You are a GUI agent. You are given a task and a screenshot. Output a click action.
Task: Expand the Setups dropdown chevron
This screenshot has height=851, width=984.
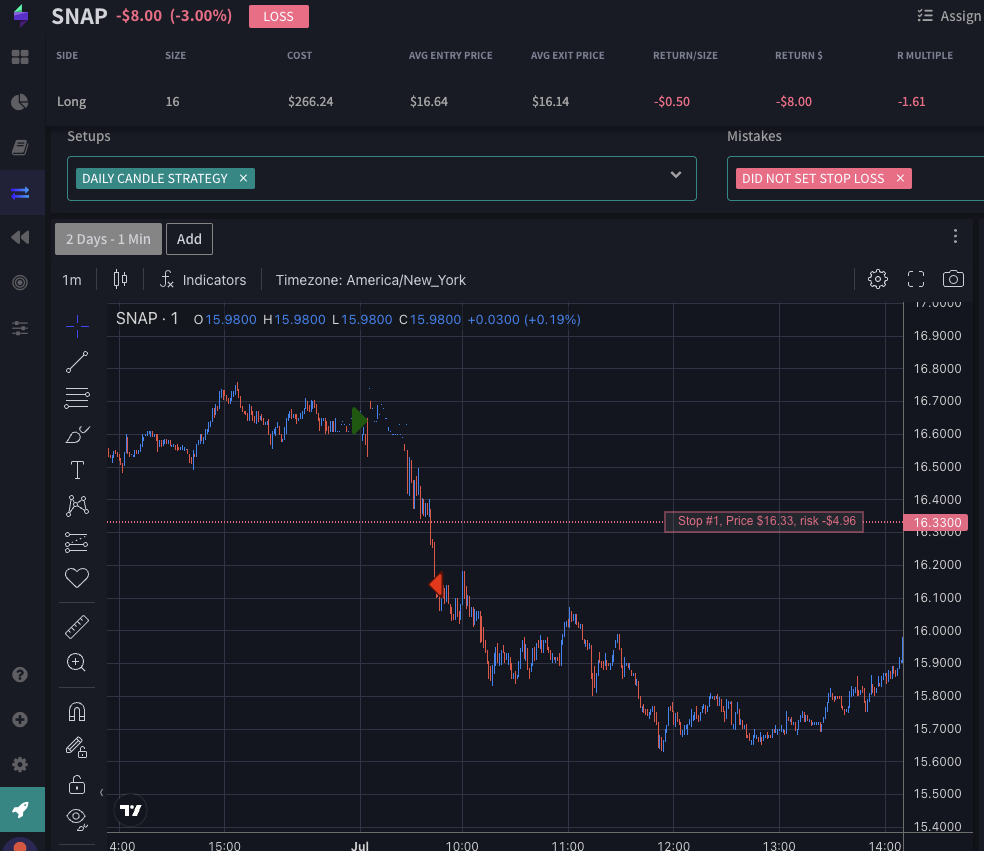676,175
